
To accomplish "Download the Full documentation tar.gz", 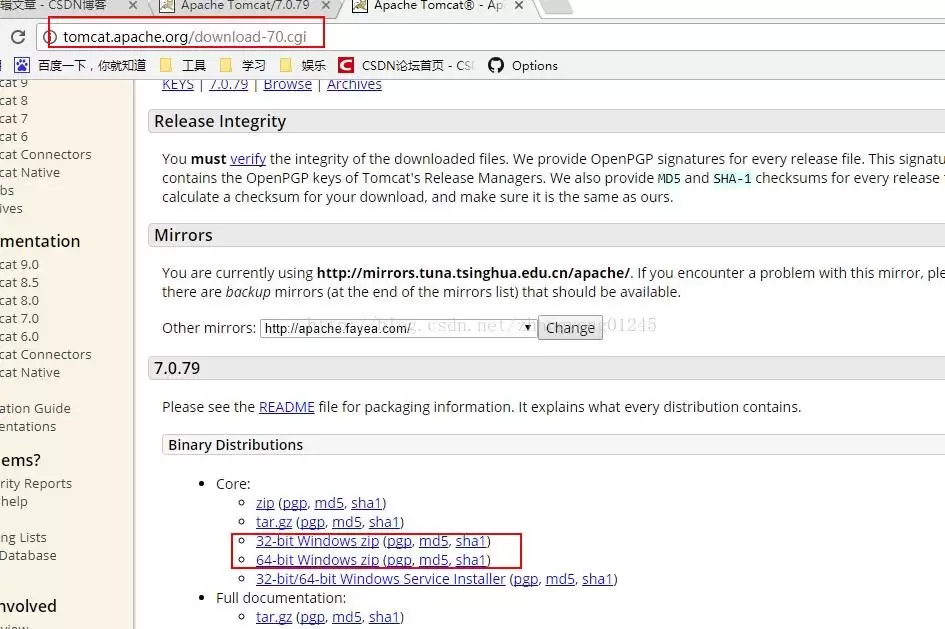I will point(274,617).
